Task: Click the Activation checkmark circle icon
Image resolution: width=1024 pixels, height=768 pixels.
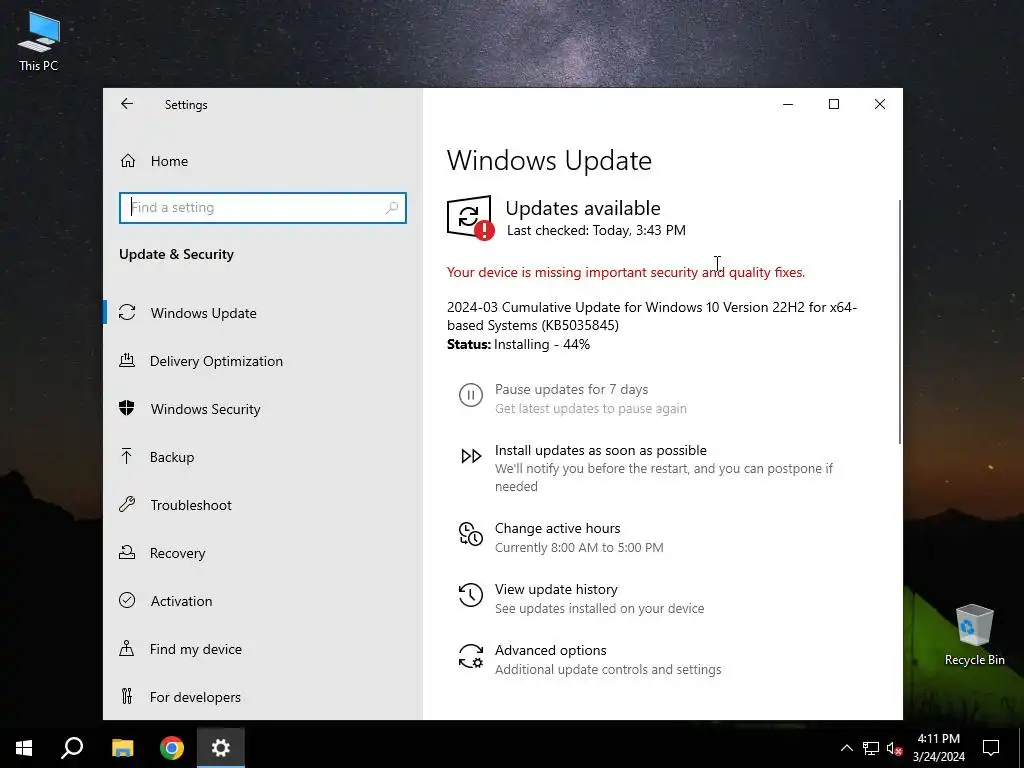Action: (127, 600)
